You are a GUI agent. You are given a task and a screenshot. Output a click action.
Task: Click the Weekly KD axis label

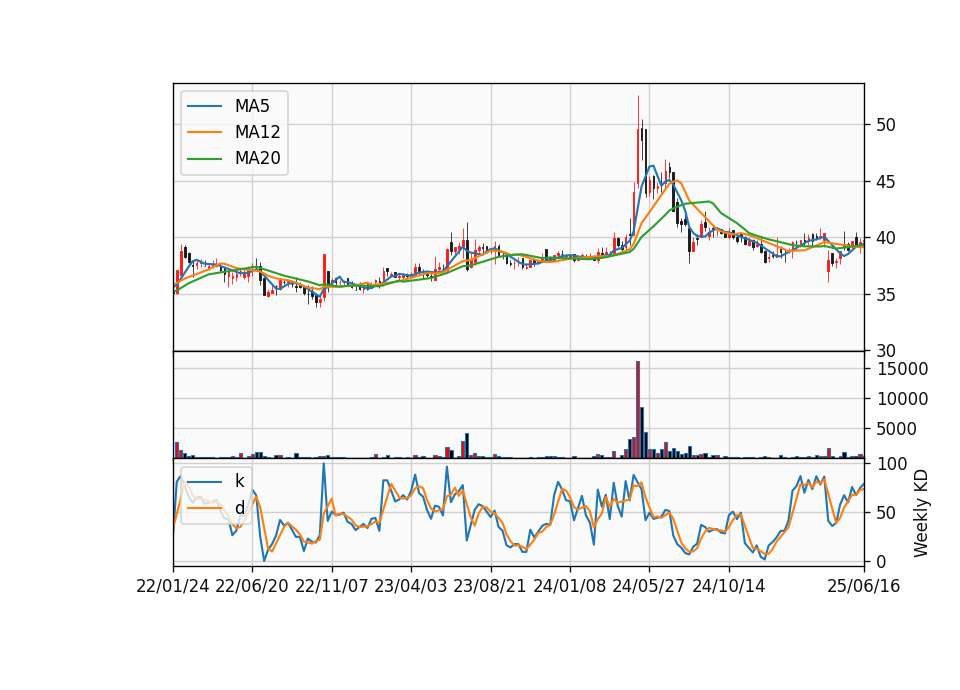pyautogui.click(x=921, y=514)
